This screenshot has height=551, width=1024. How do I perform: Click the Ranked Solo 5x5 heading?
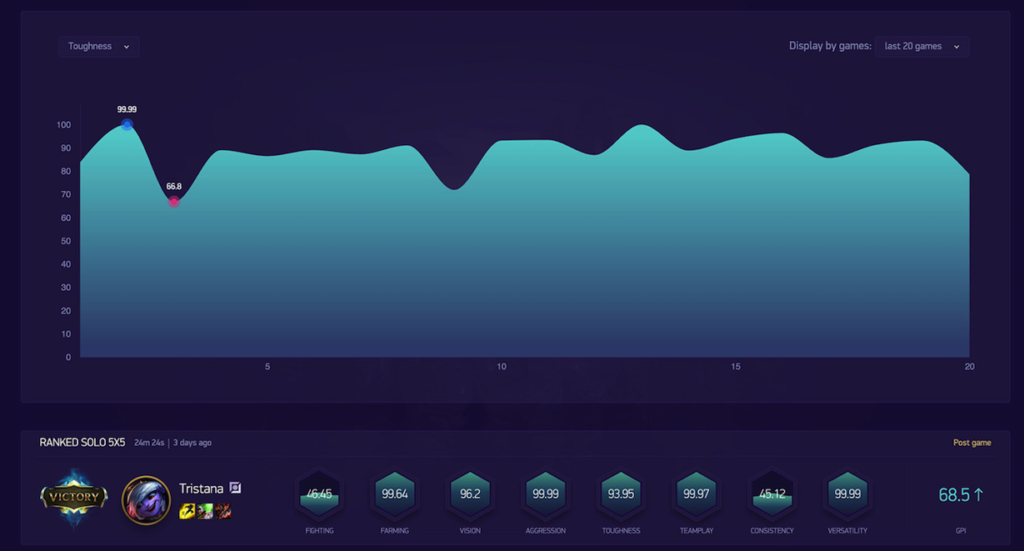point(82,442)
